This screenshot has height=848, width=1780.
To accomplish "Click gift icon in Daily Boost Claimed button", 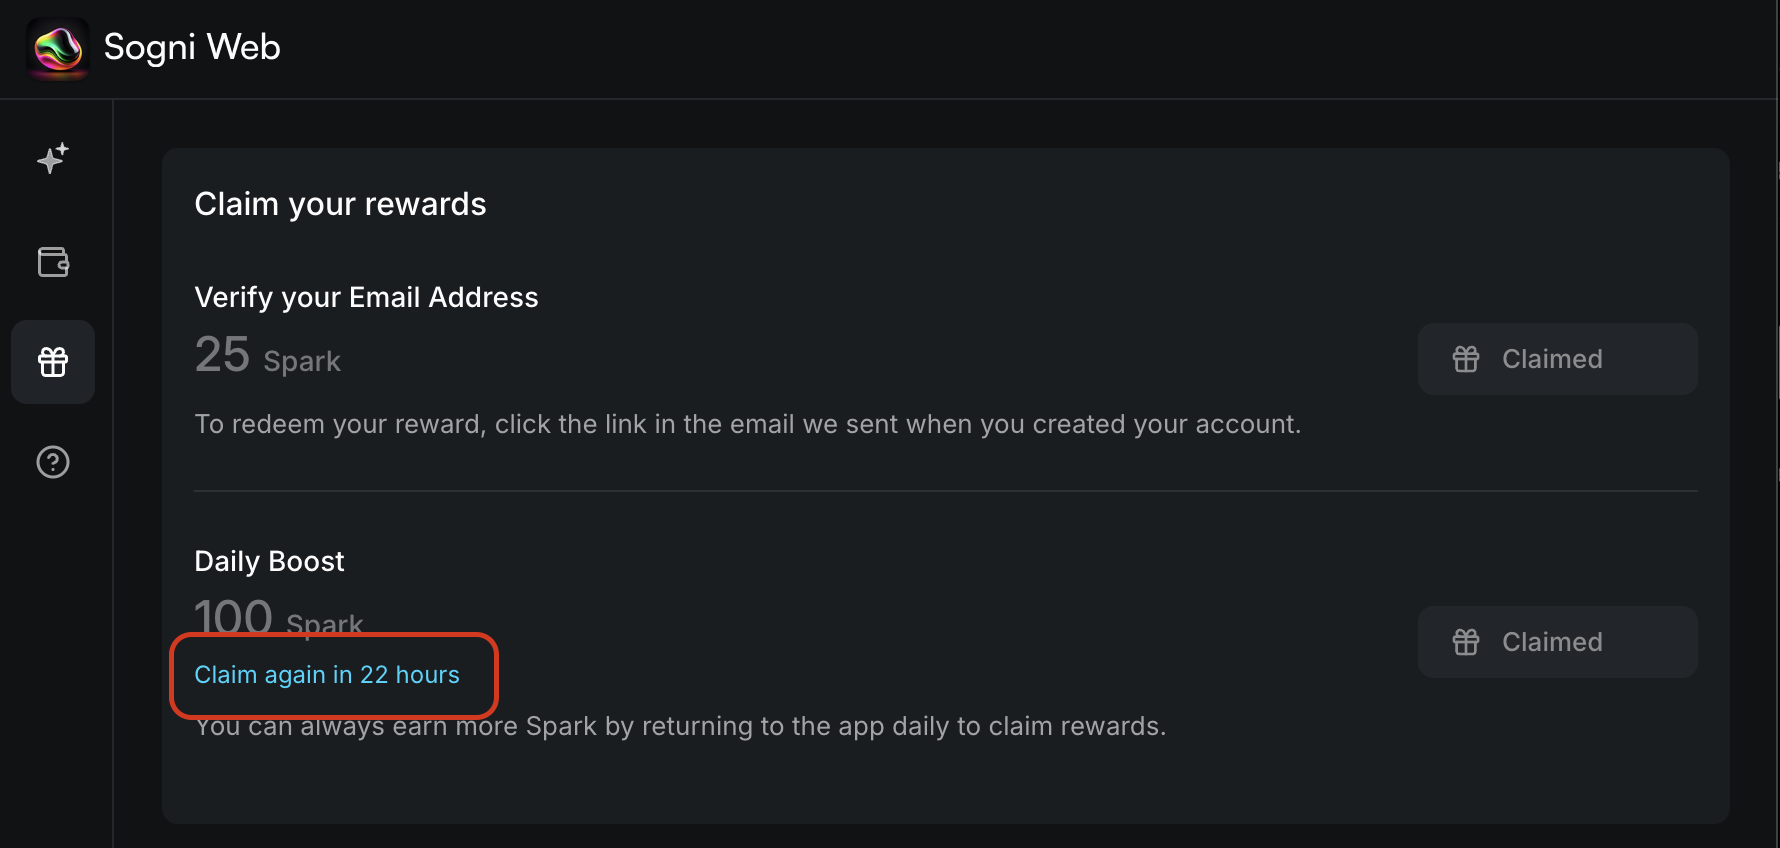I will point(1466,642).
